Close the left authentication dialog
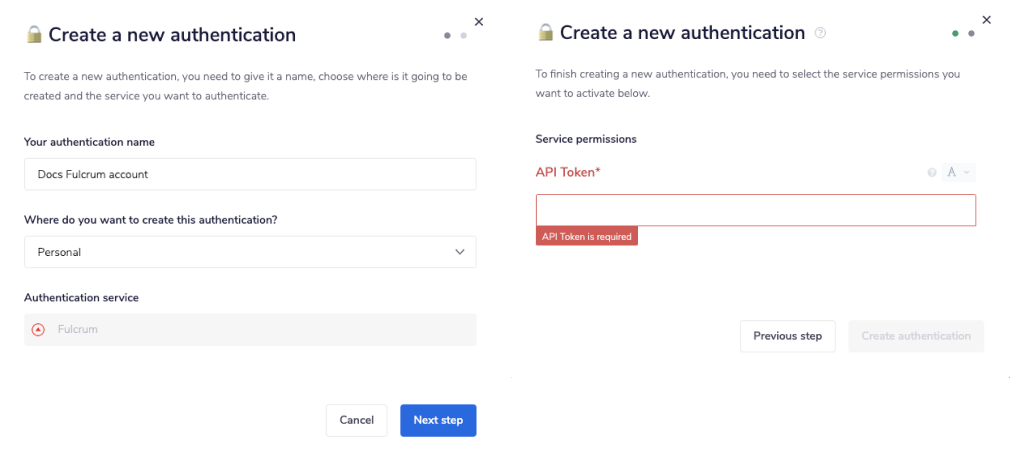 coord(478,21)
